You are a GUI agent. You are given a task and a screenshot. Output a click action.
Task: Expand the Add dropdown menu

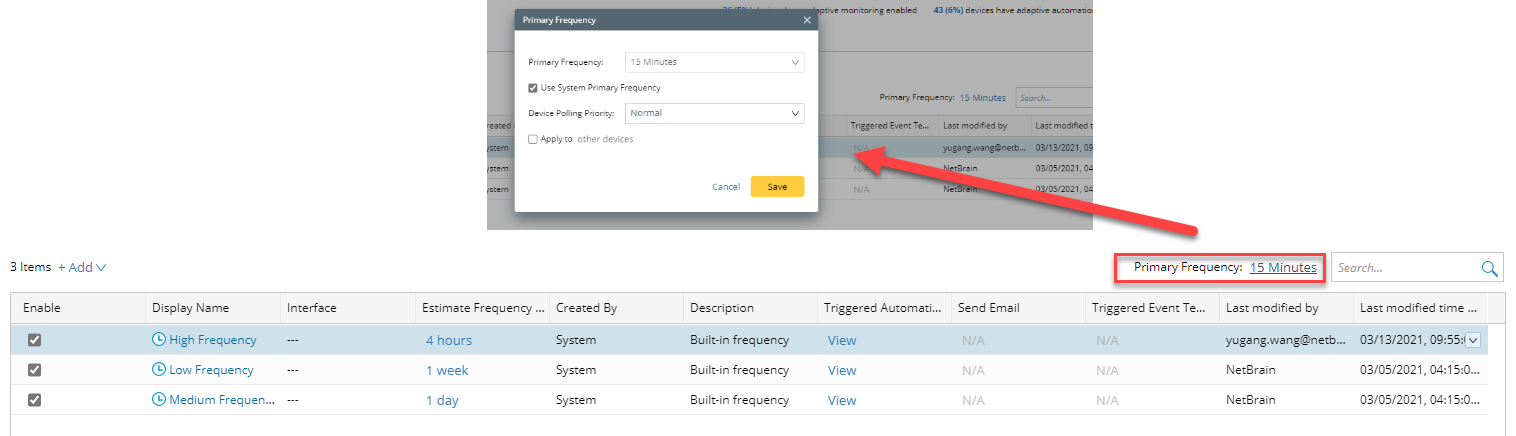click(x=83, y=268)
